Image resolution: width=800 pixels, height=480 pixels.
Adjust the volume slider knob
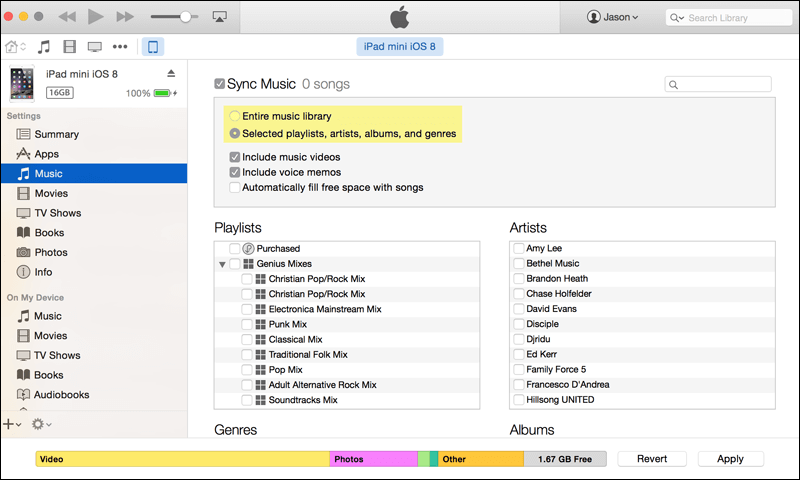186,17
